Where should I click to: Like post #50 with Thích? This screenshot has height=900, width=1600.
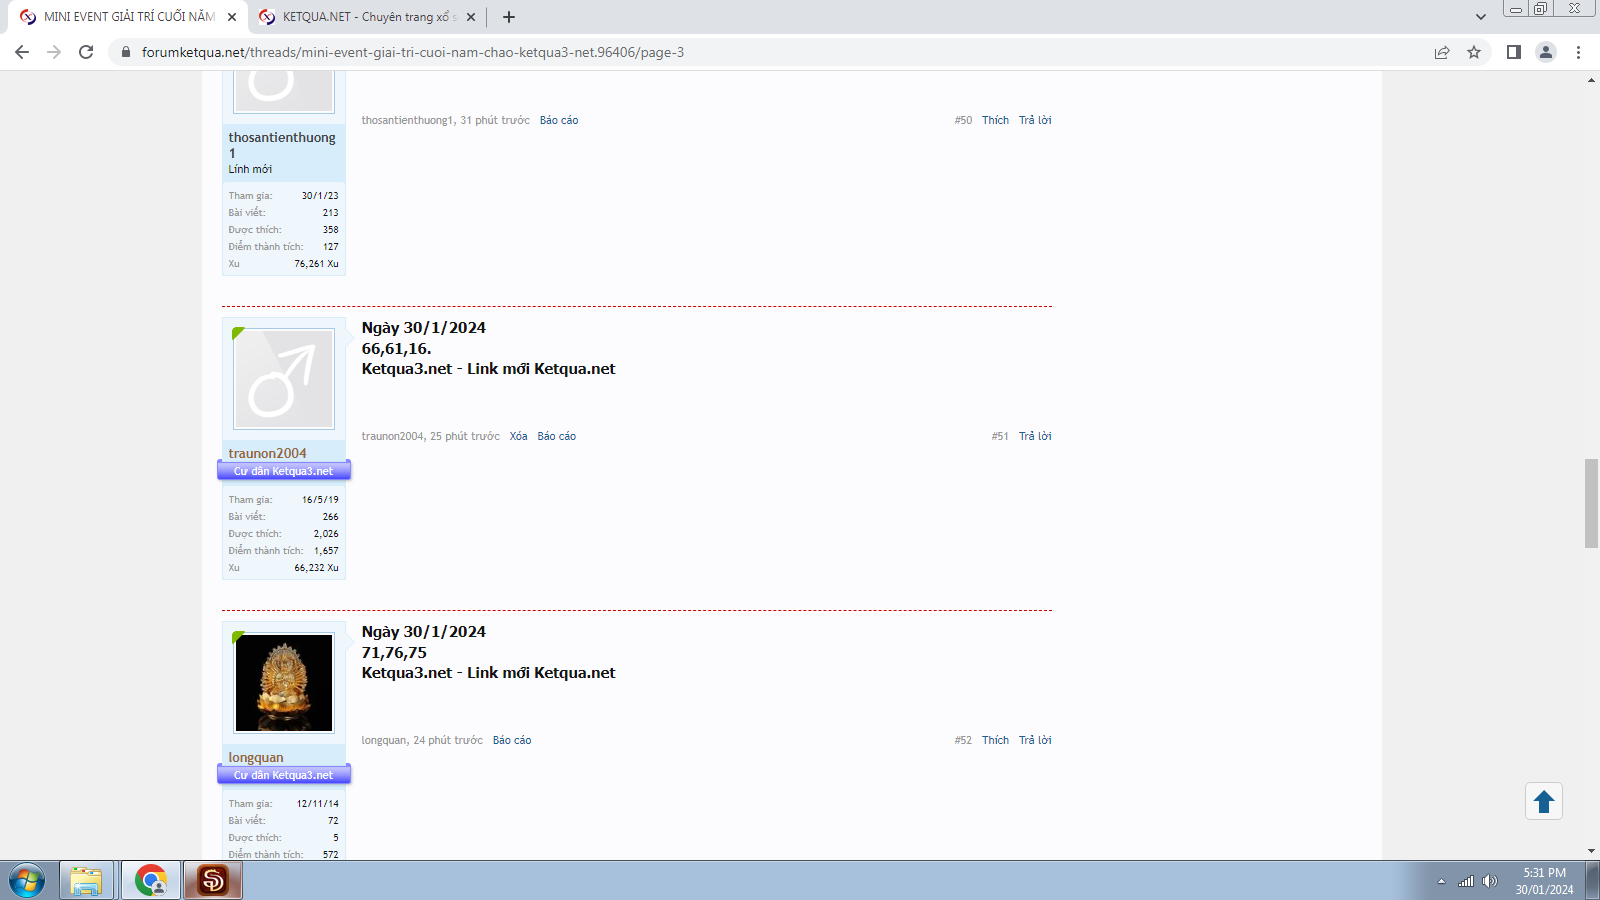click(995, 120)
